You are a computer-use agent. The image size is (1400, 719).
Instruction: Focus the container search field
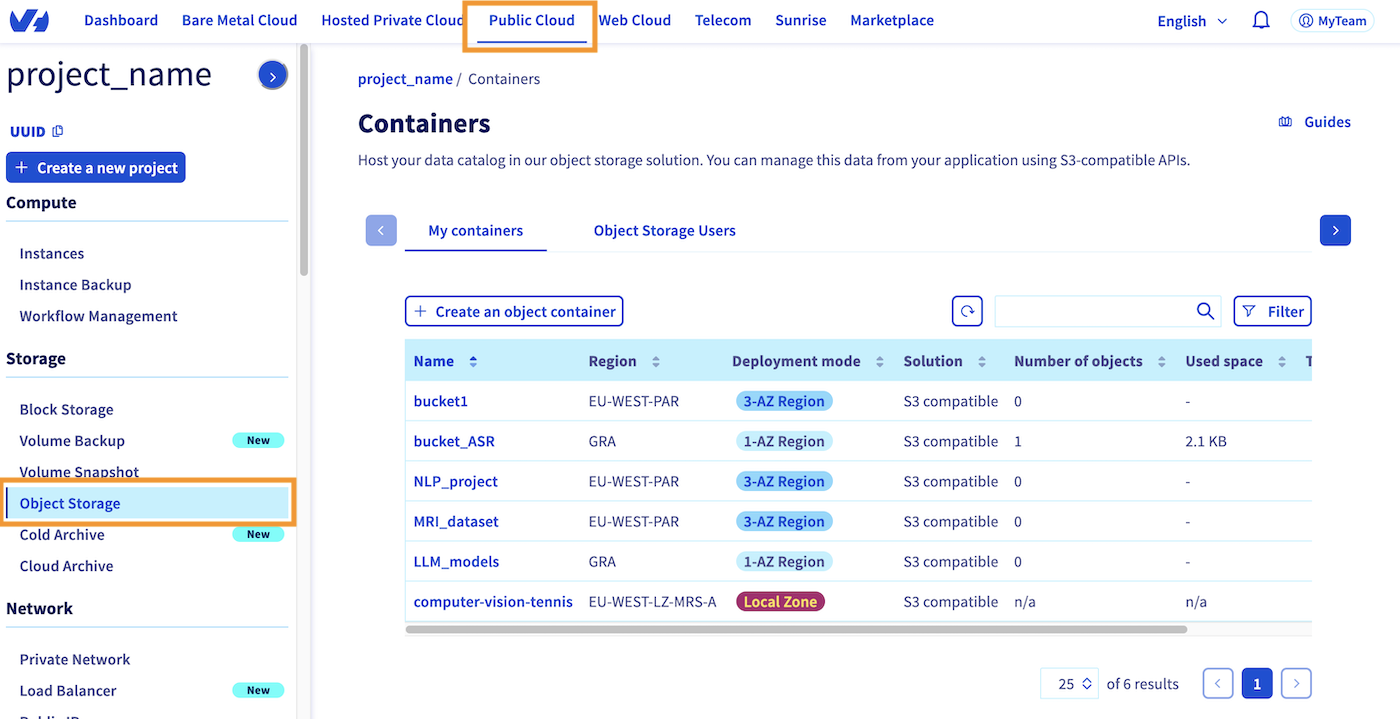1093,311
